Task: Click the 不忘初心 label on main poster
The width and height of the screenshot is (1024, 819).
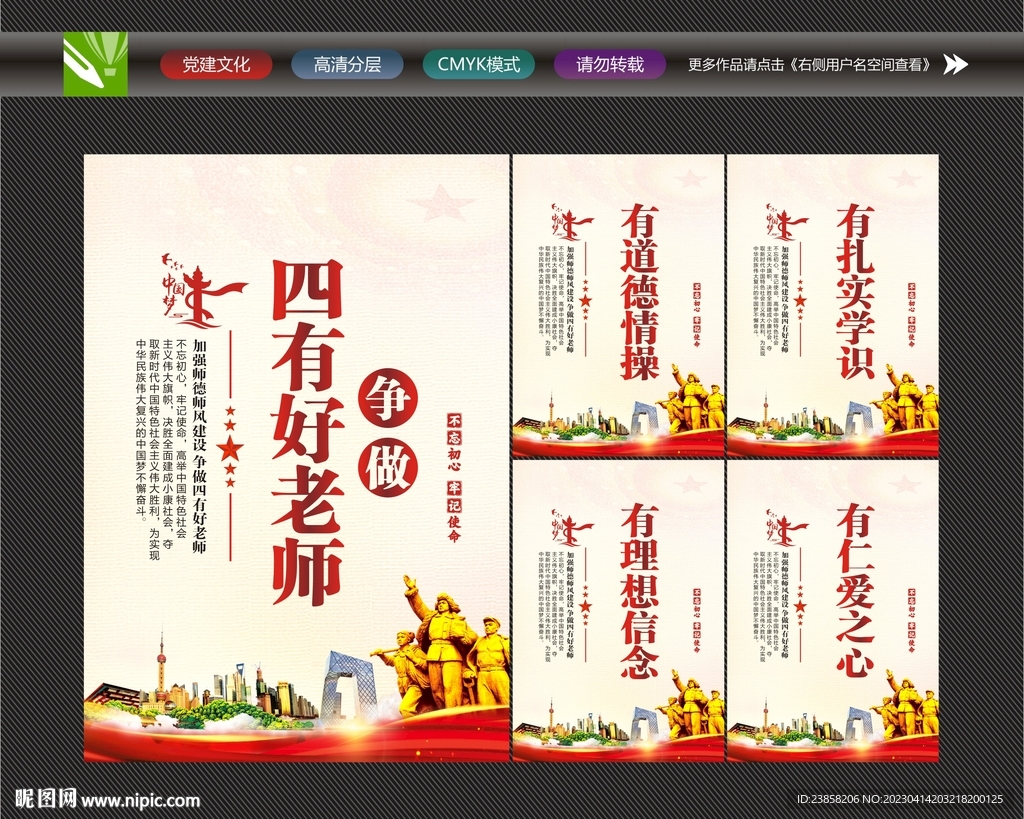Action: [455, 442]
